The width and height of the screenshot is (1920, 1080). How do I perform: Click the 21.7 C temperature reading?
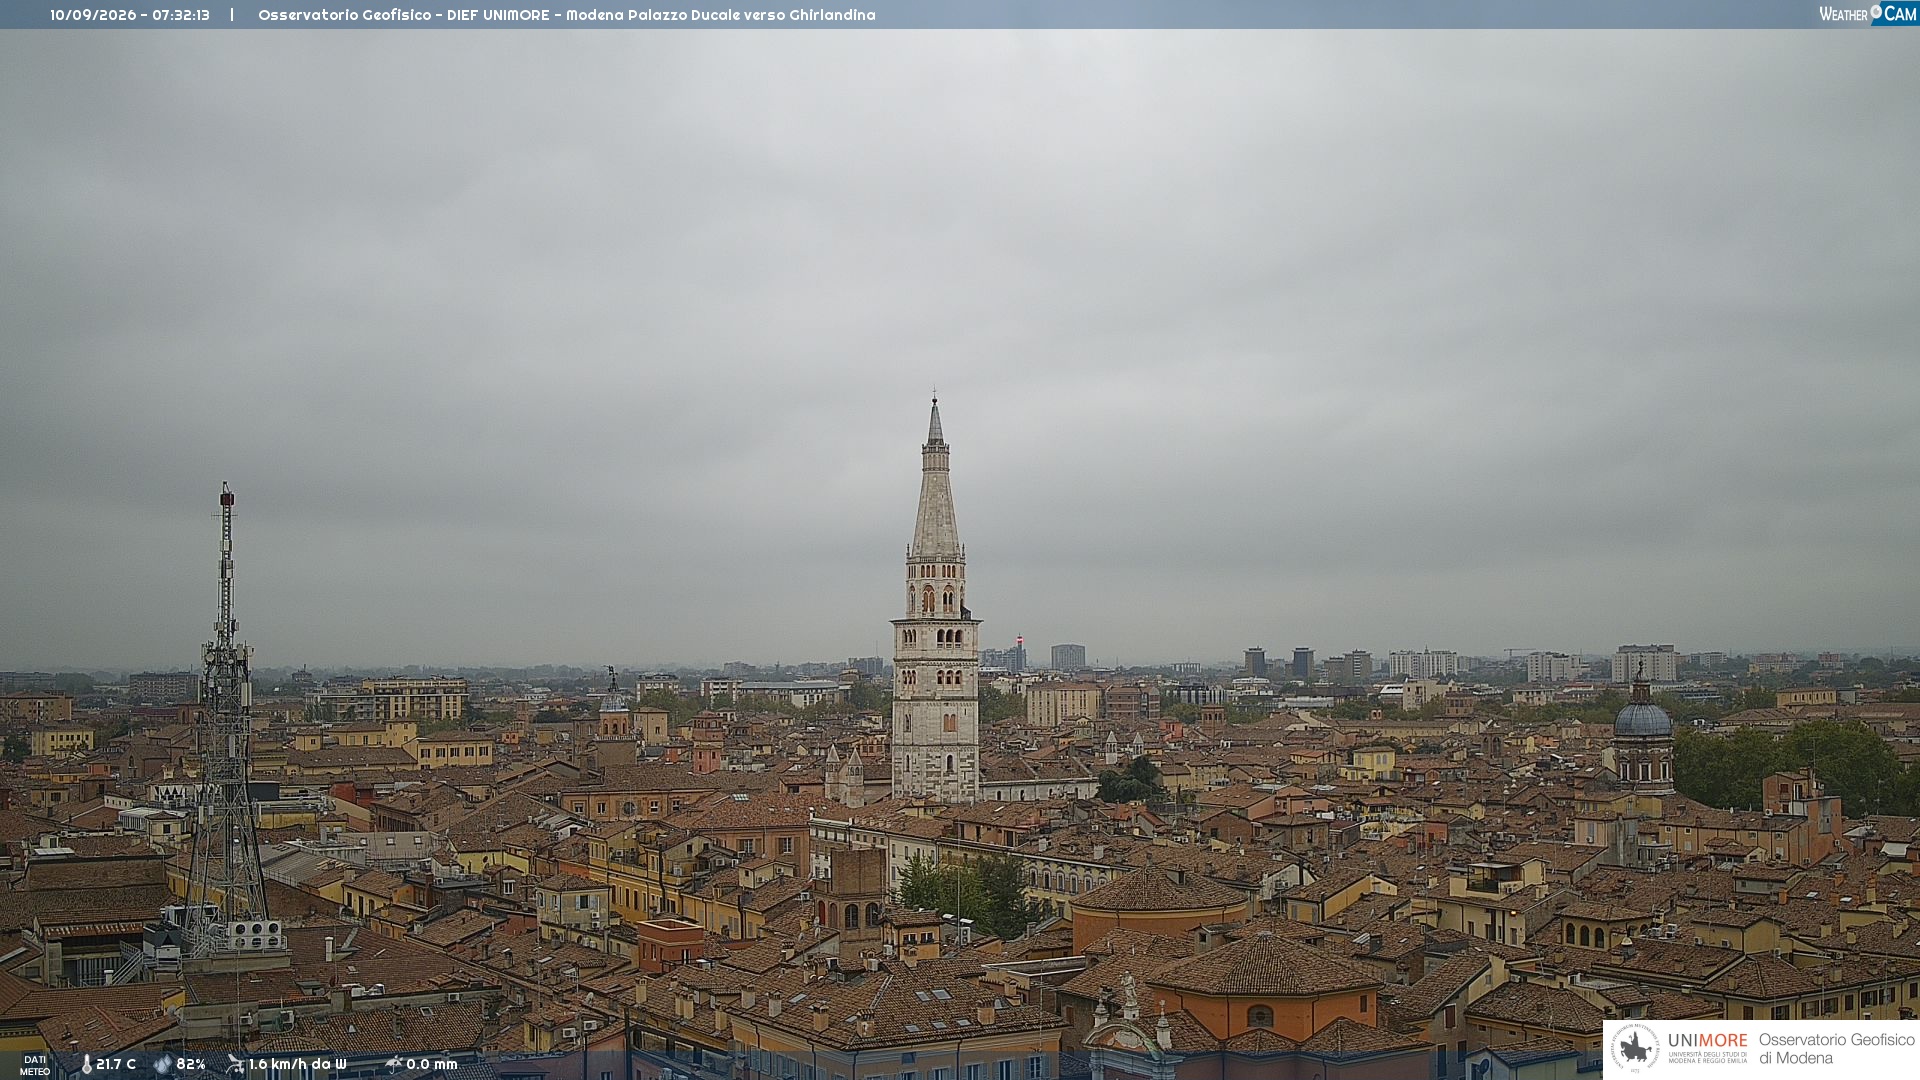[x=116, y=1064]
